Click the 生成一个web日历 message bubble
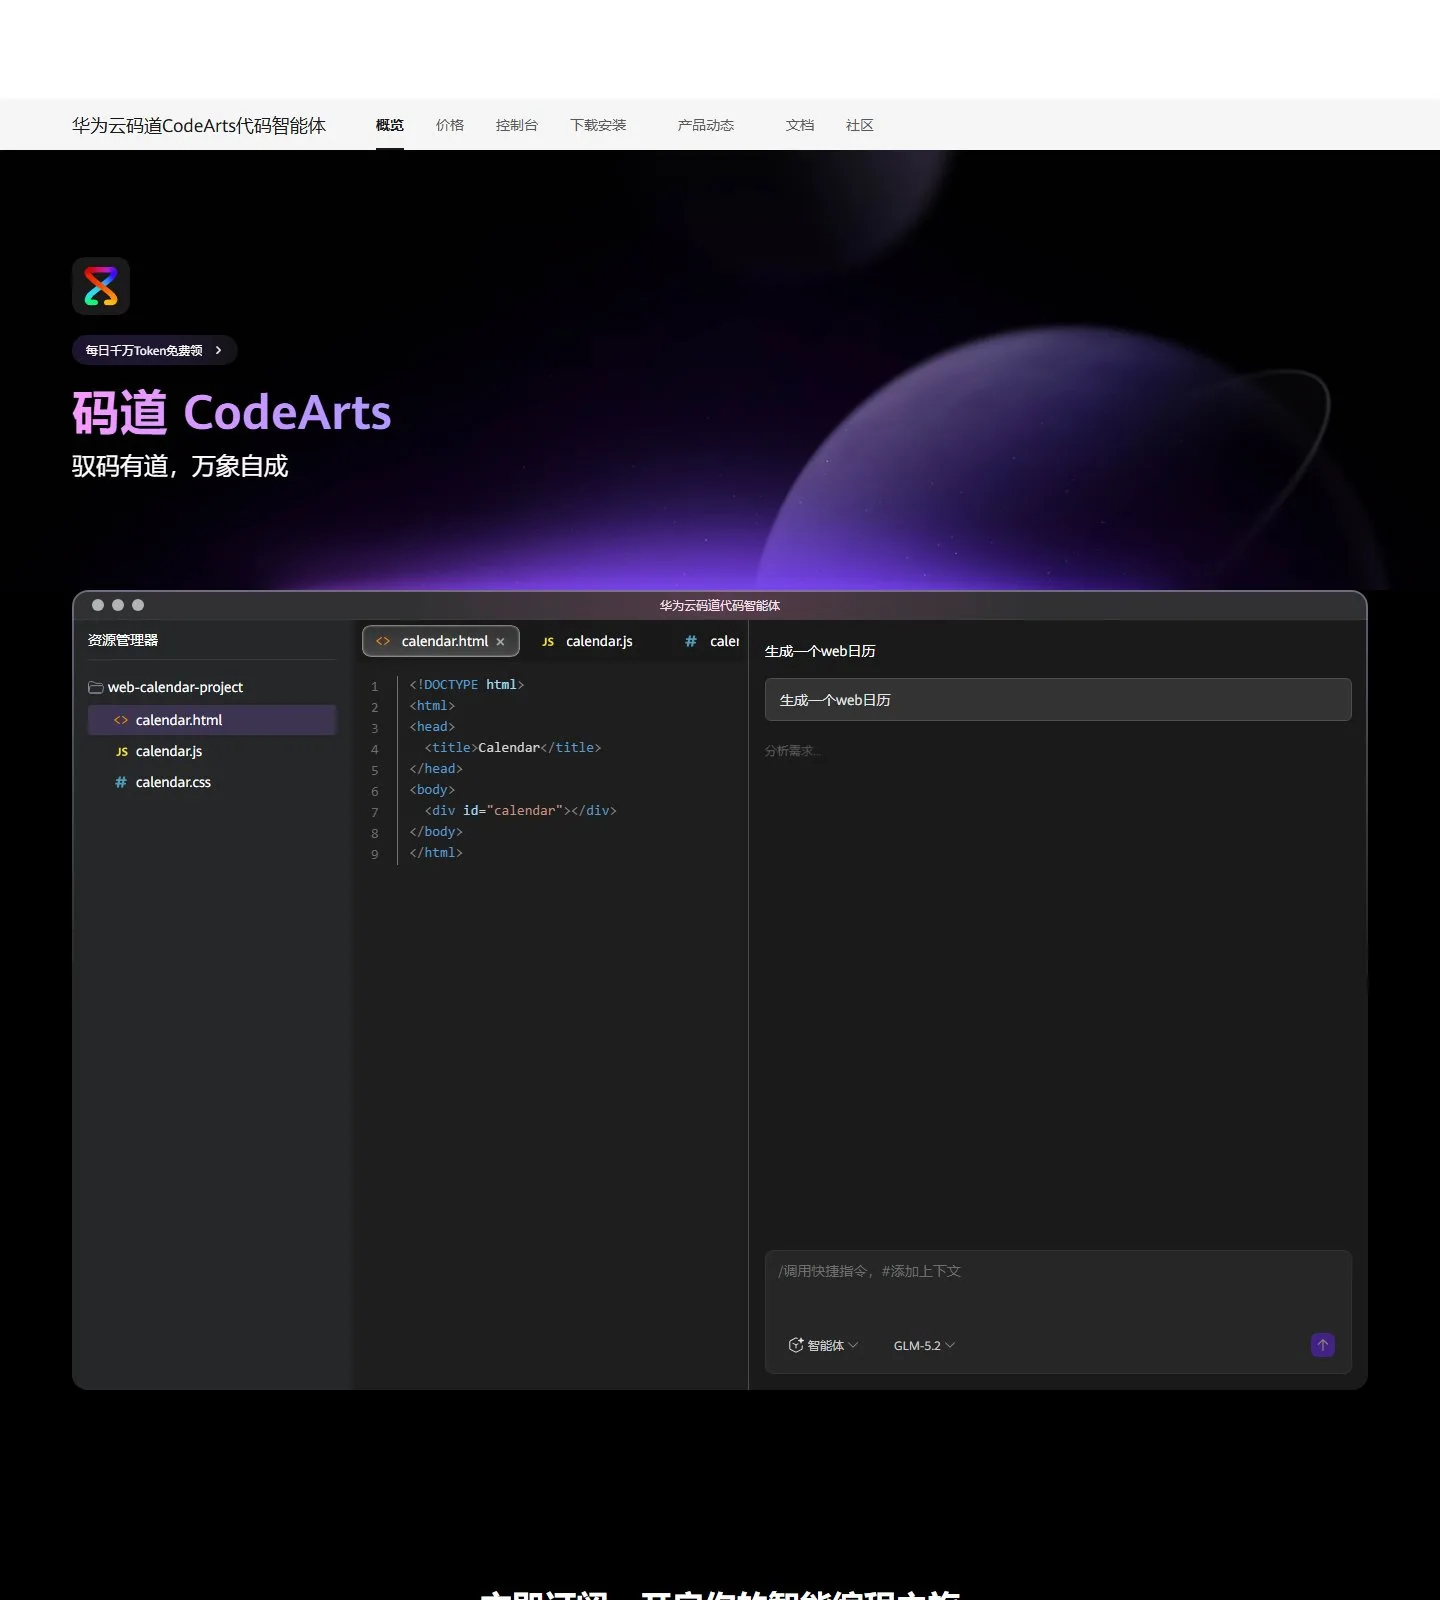1440x1600 pixels. point(1058,700)
